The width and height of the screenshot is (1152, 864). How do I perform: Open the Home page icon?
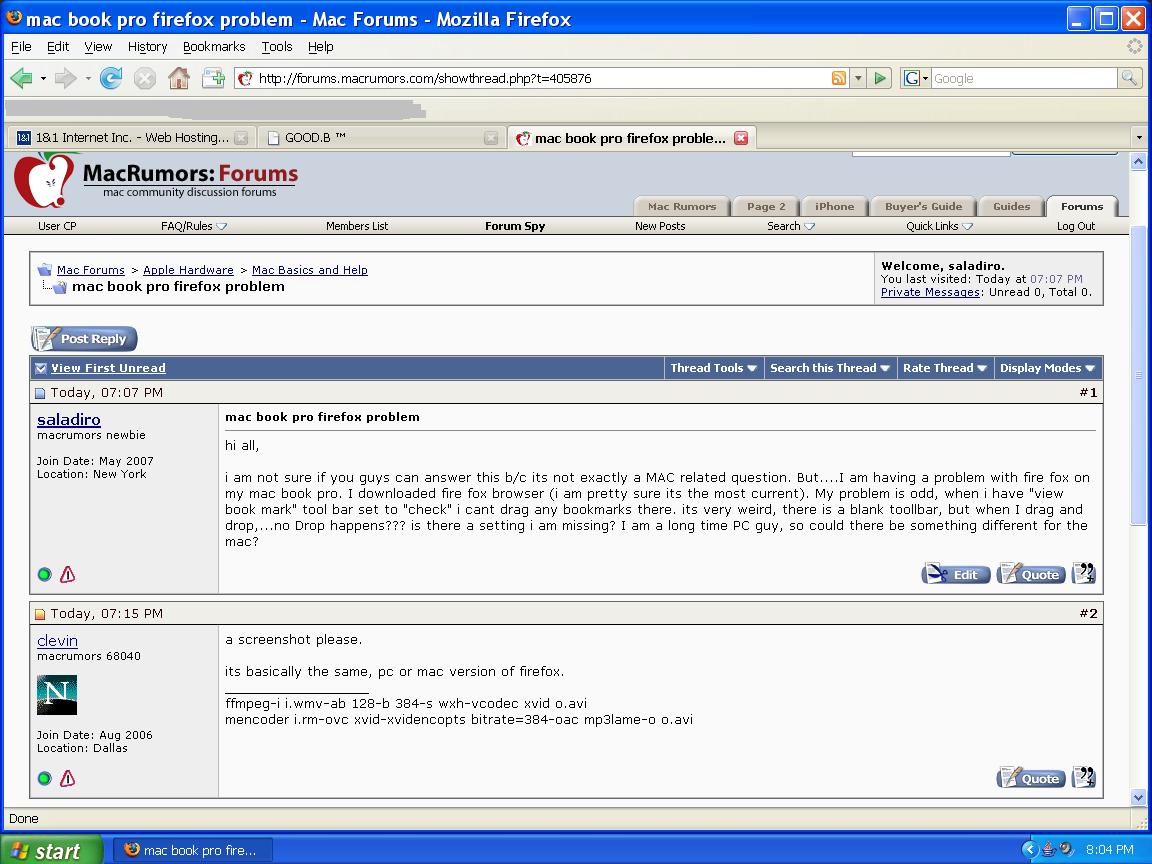pyautogui.click(x=179, y=78)
